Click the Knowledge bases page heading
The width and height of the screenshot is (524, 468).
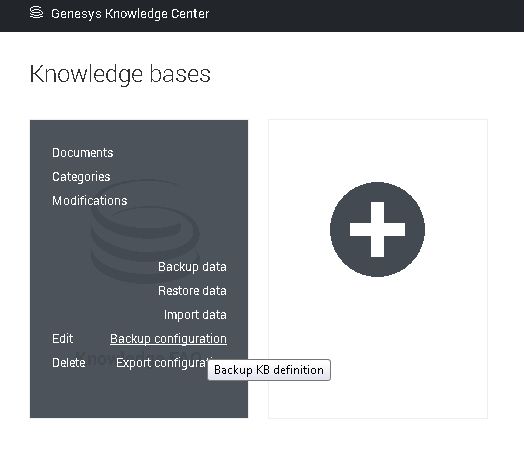pos(120,74)
